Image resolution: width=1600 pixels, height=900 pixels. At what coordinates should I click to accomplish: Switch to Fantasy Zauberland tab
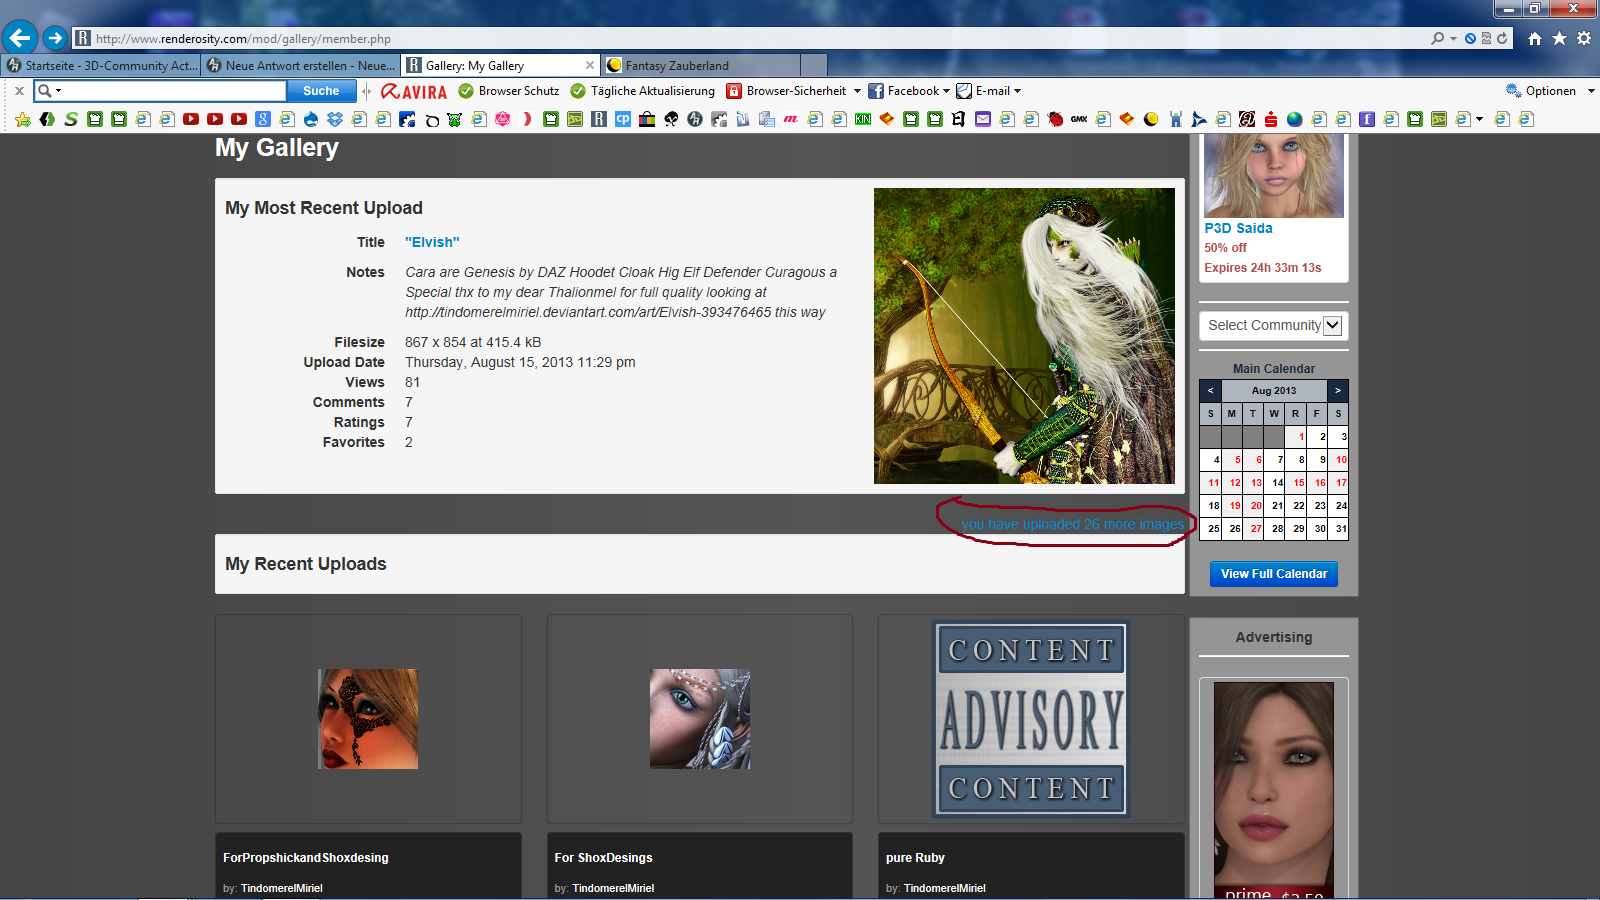[701, 65]
